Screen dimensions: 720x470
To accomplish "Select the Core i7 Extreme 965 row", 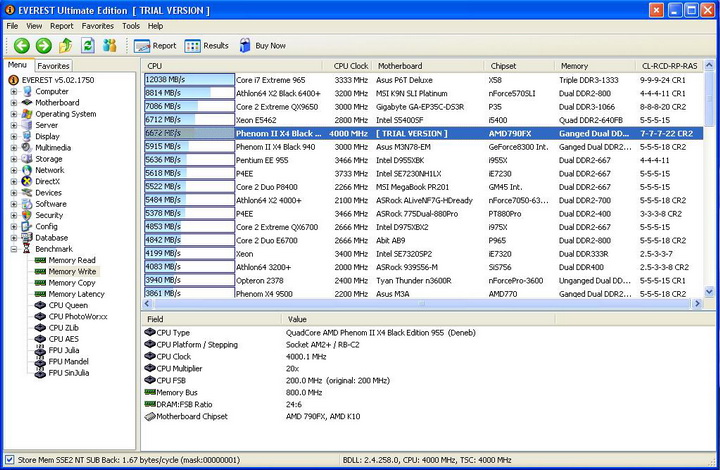I will coord(422,80).
